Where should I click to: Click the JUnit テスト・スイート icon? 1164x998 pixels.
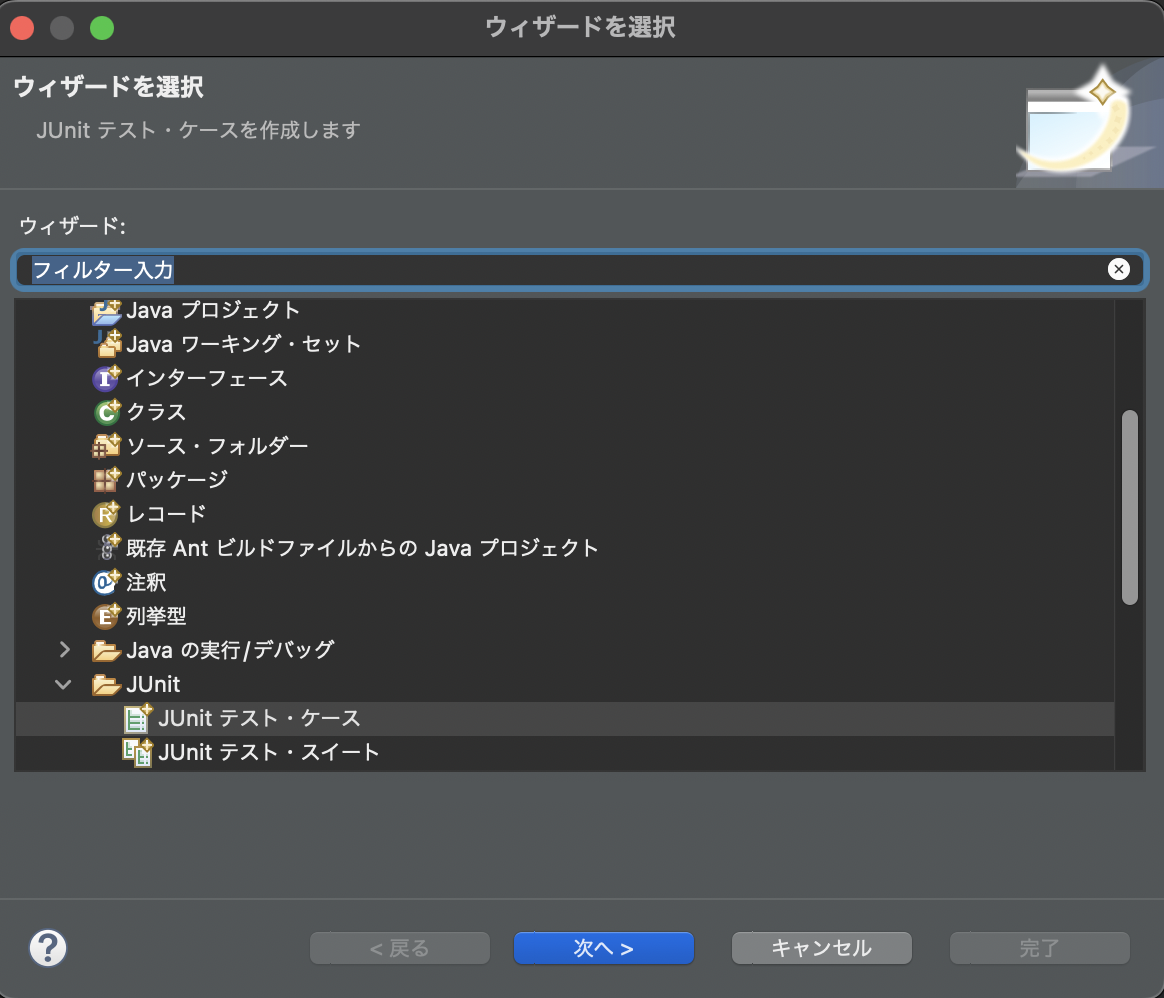(138, 753)
